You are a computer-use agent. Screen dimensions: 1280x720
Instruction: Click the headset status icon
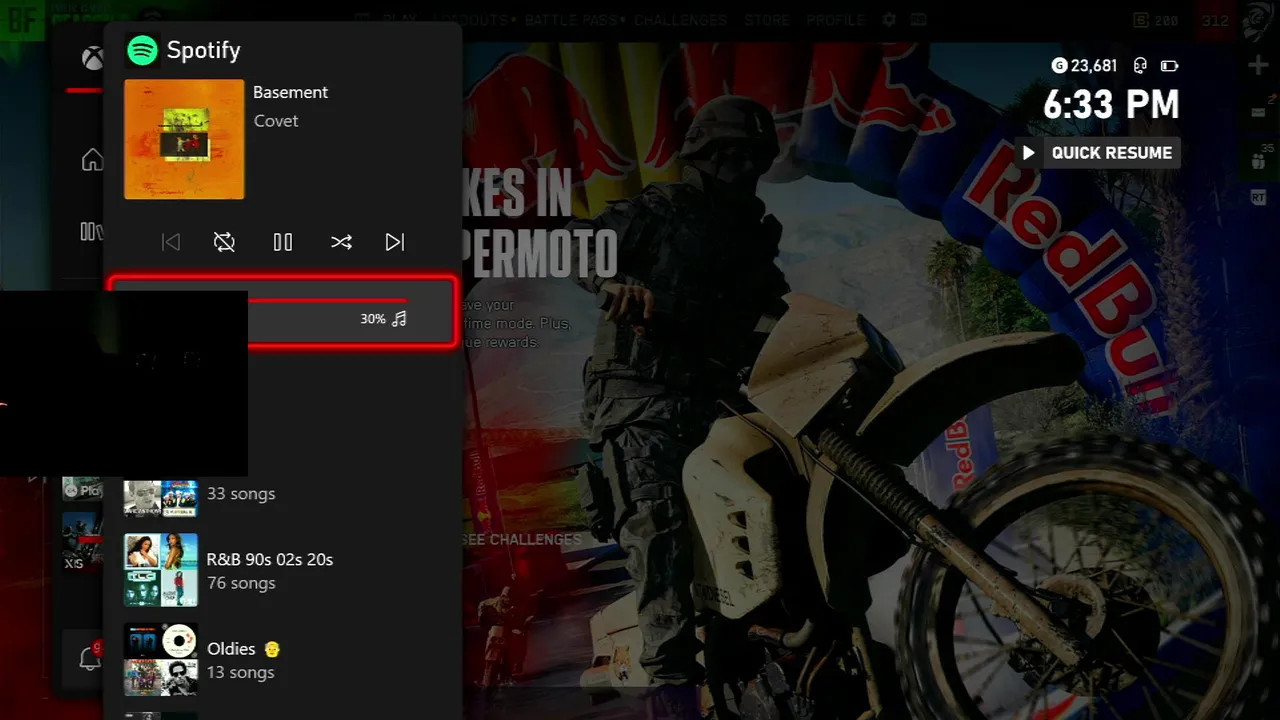click(x=1140, y=66)
